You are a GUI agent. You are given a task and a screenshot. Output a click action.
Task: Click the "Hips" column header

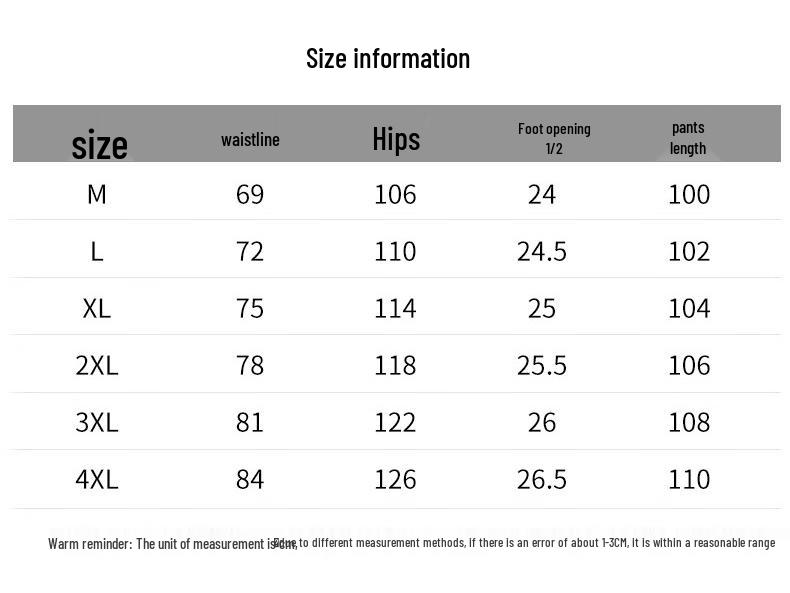pyautogui.click(x=396, y=139)
